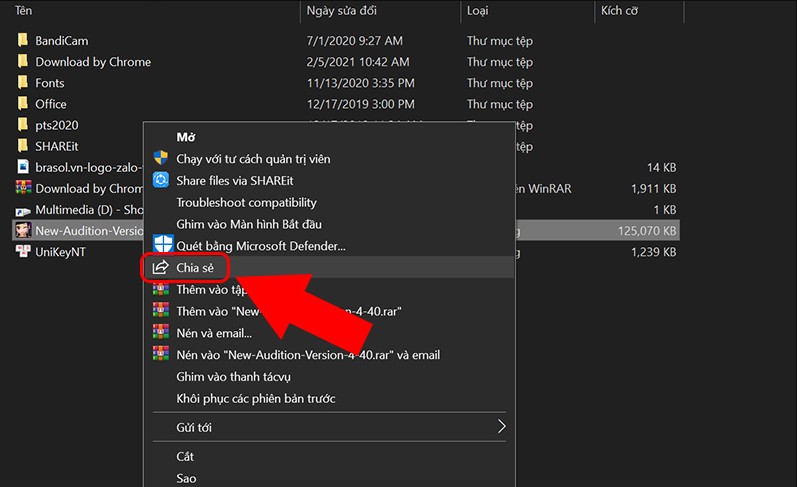This screenshot has width=797, height=487.
Task: Click the Office folder icon
Action: tap(23, 103)
